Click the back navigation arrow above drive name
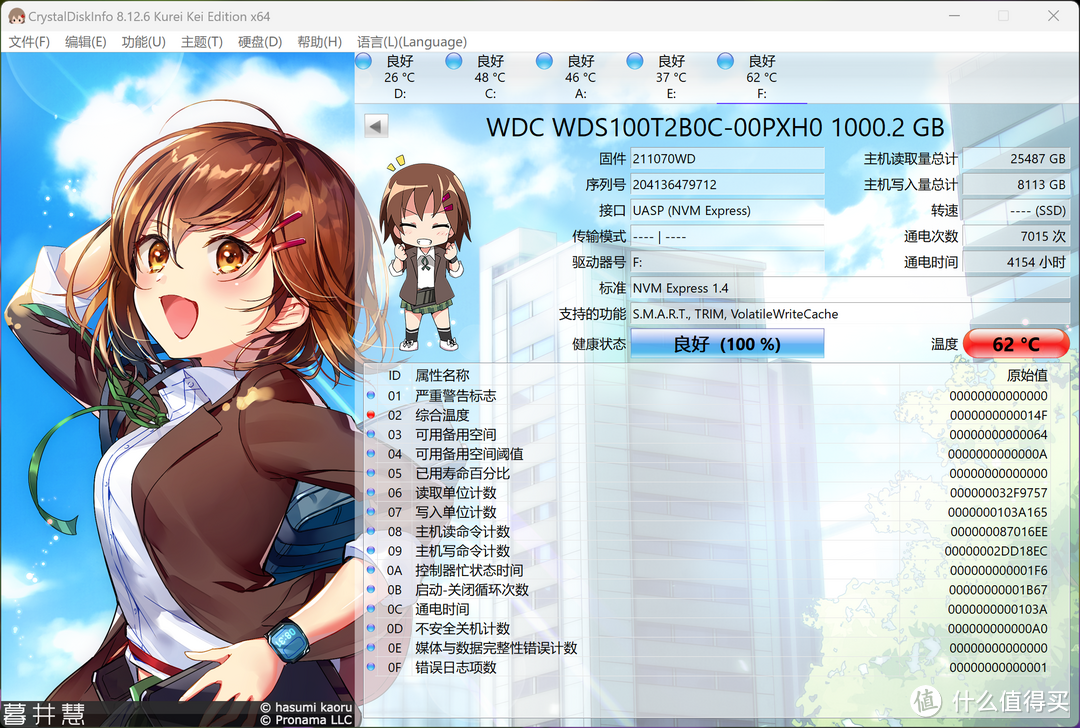The width and height of the screenshot is (1080, 728). pos(375,126)
